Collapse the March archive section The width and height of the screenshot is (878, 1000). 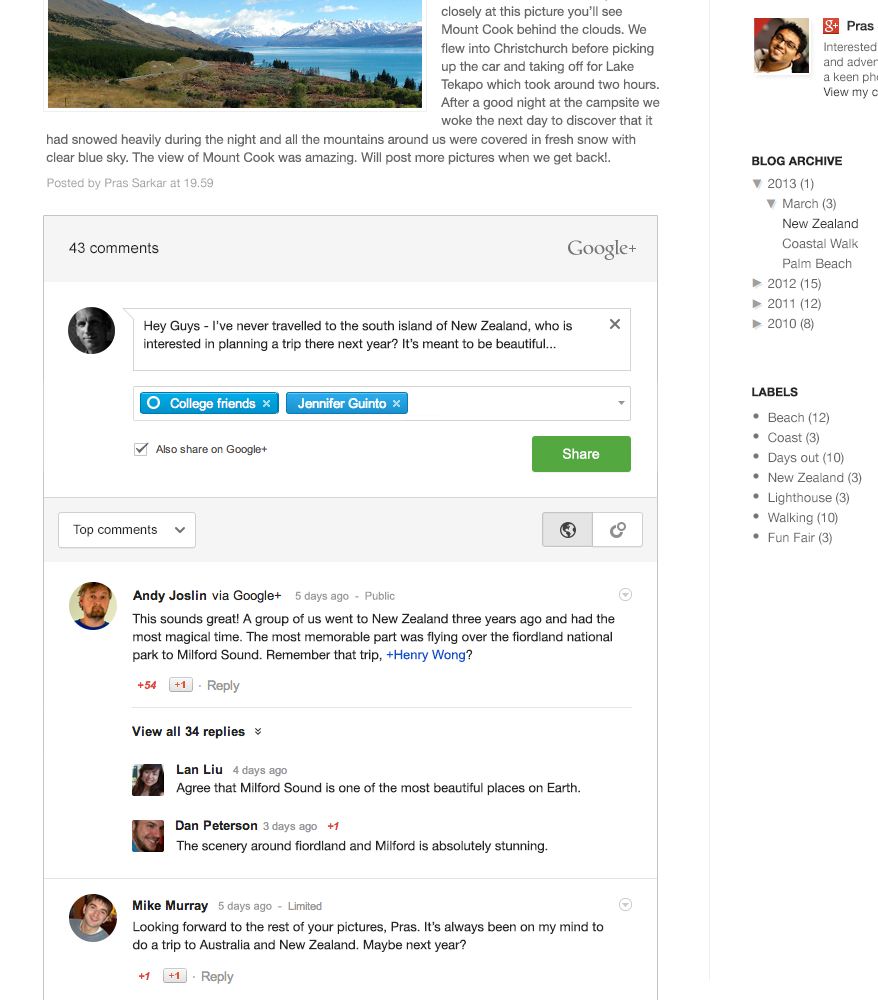(x=771, y=204)
